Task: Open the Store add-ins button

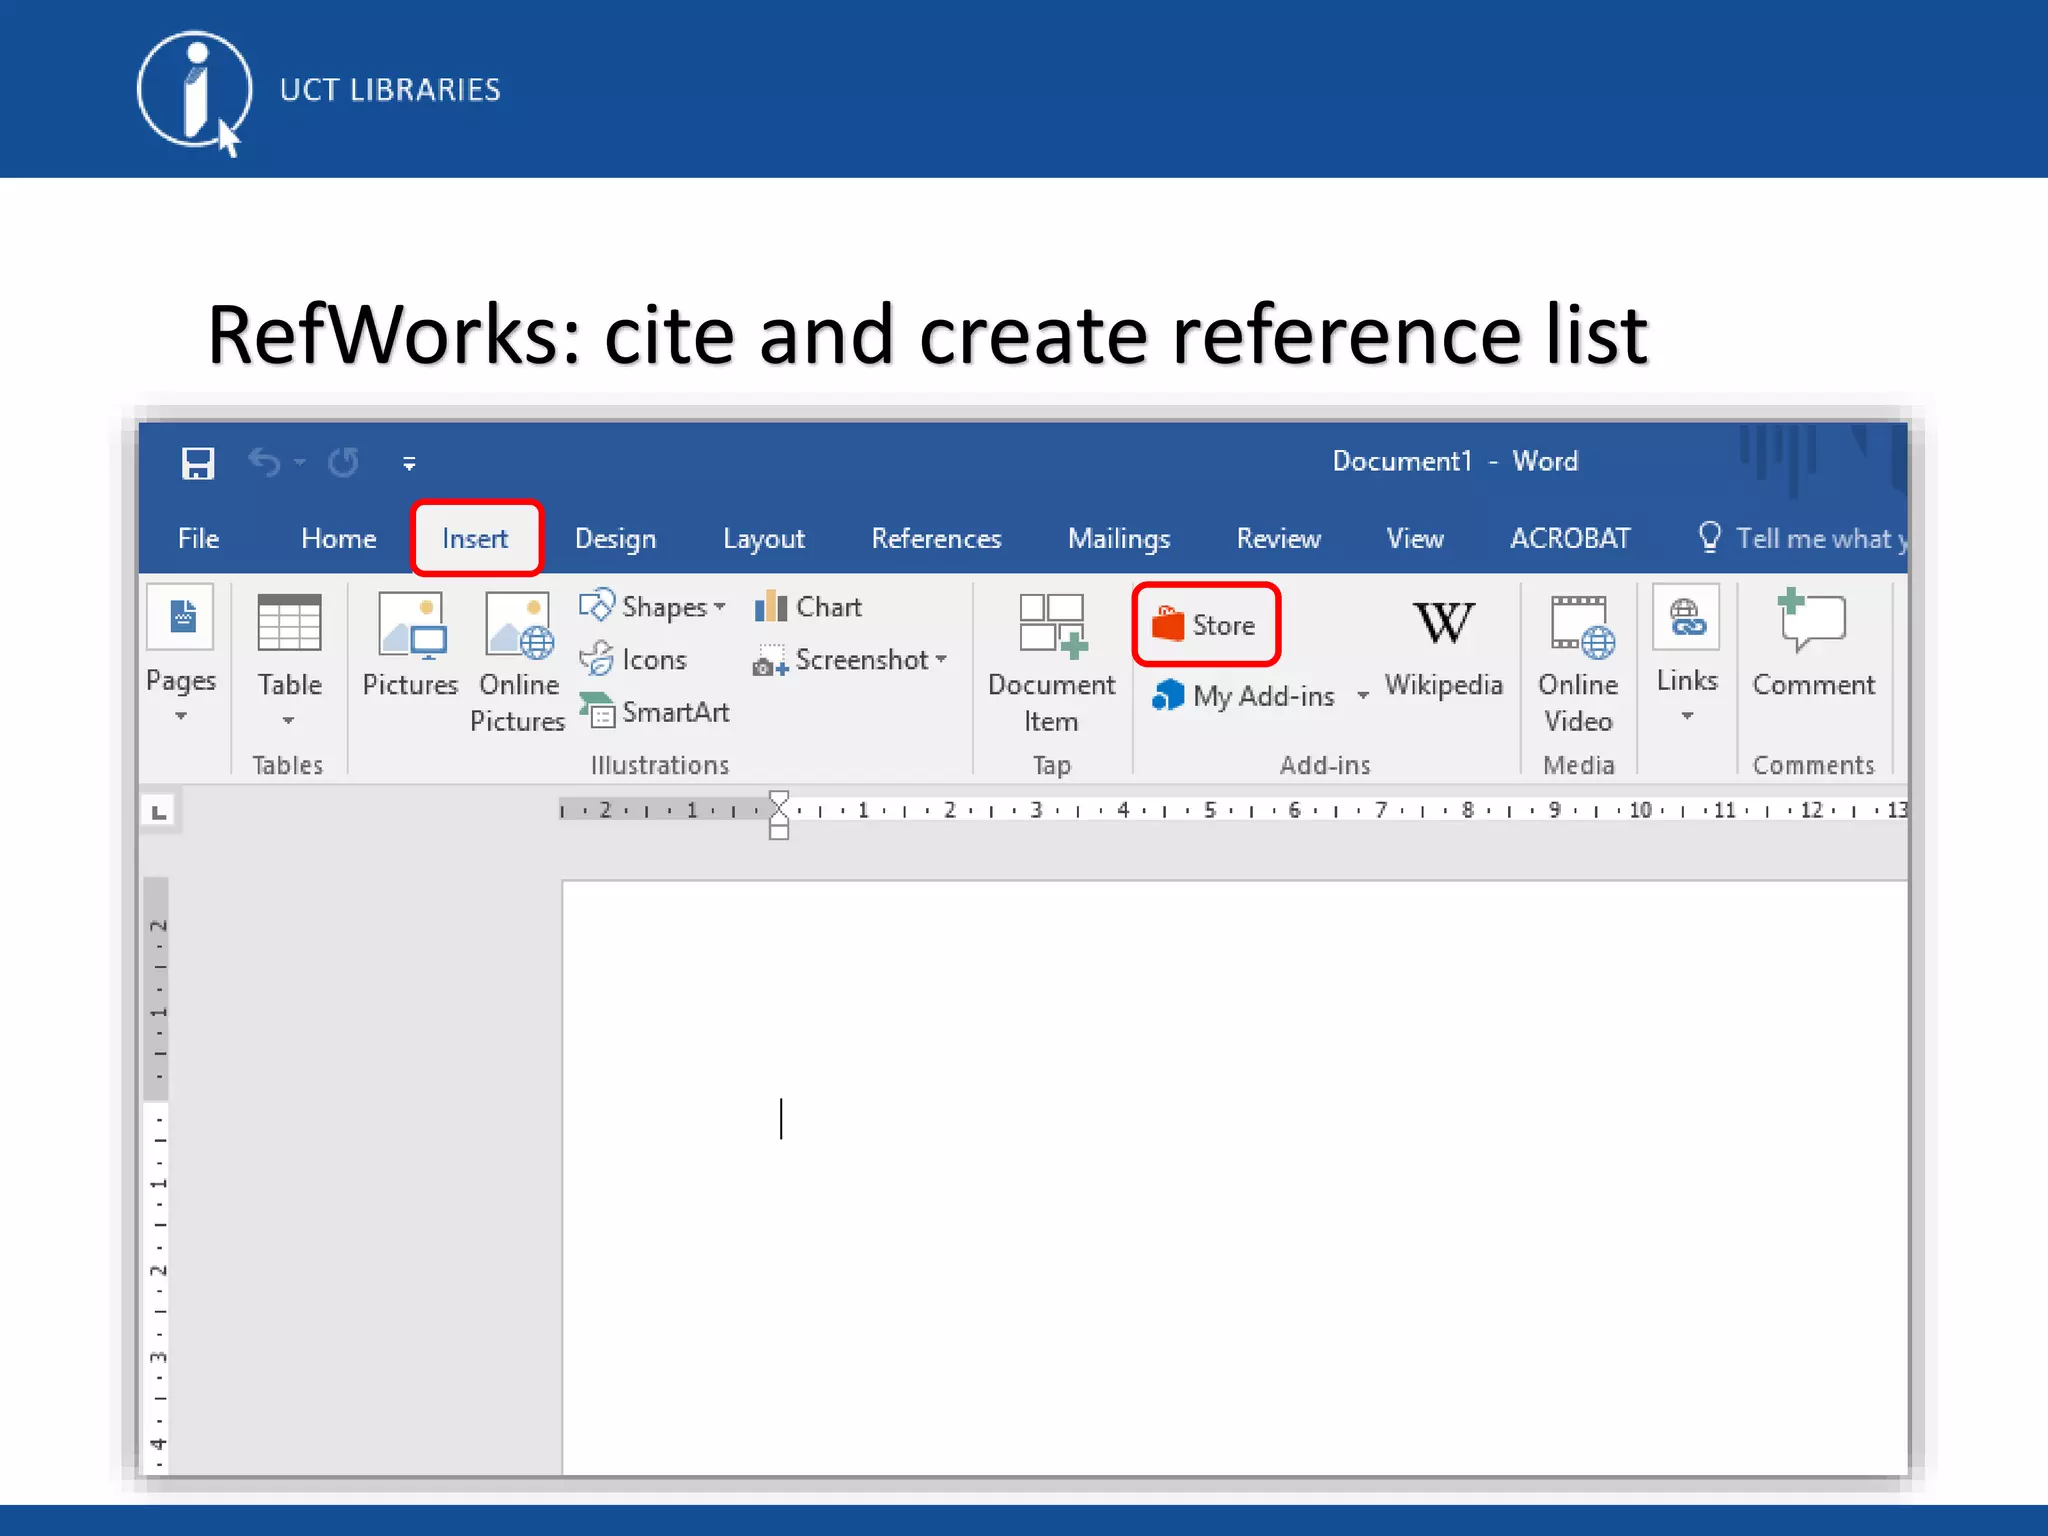Action: click(1206, 625)
